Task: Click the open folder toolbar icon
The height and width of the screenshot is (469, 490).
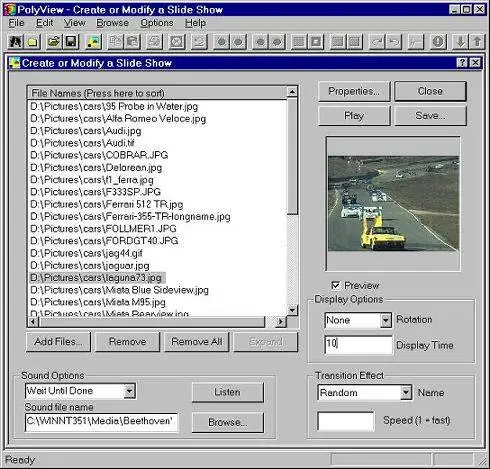Action: point(54,42)
